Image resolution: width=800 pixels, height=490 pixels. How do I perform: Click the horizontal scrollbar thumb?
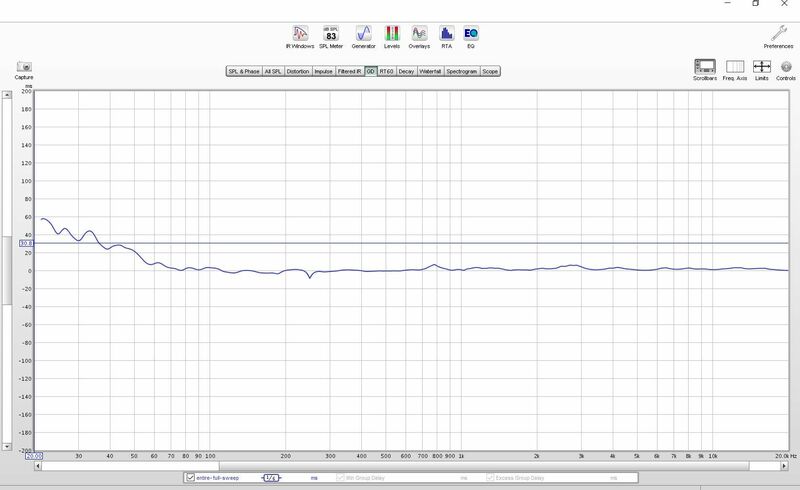point(484,466)
